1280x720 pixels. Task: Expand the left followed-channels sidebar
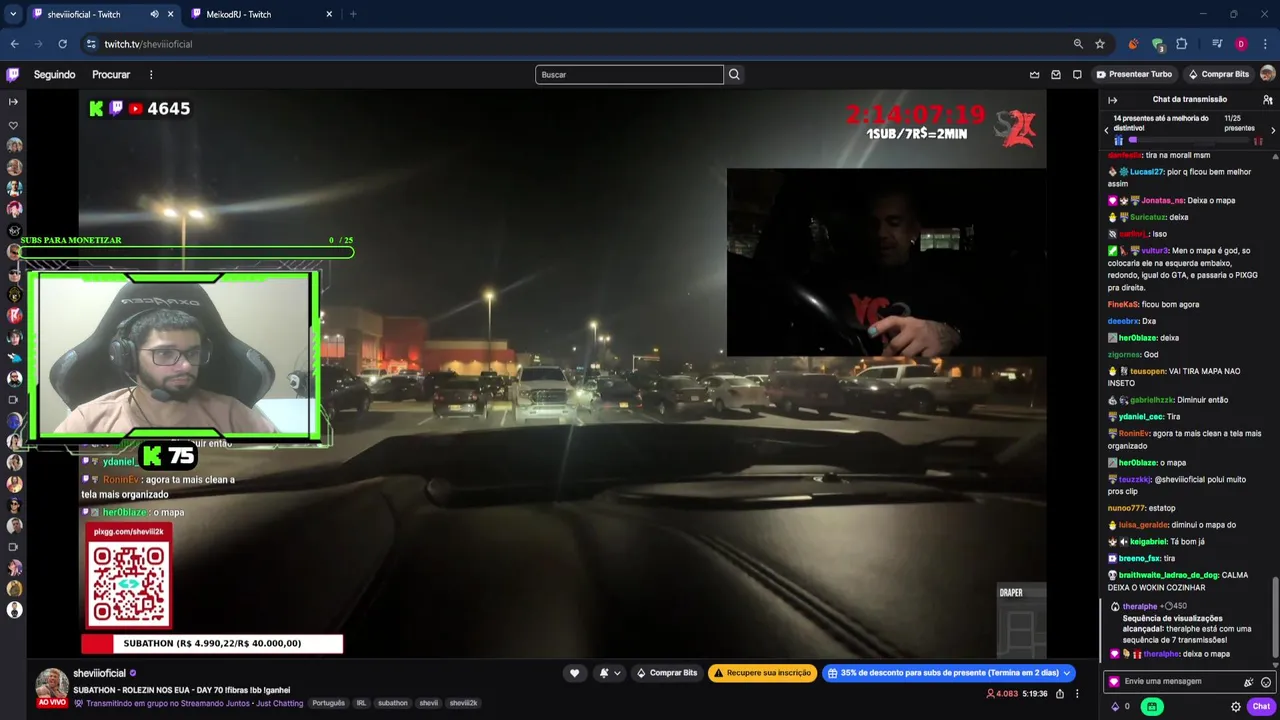[13, 101]
